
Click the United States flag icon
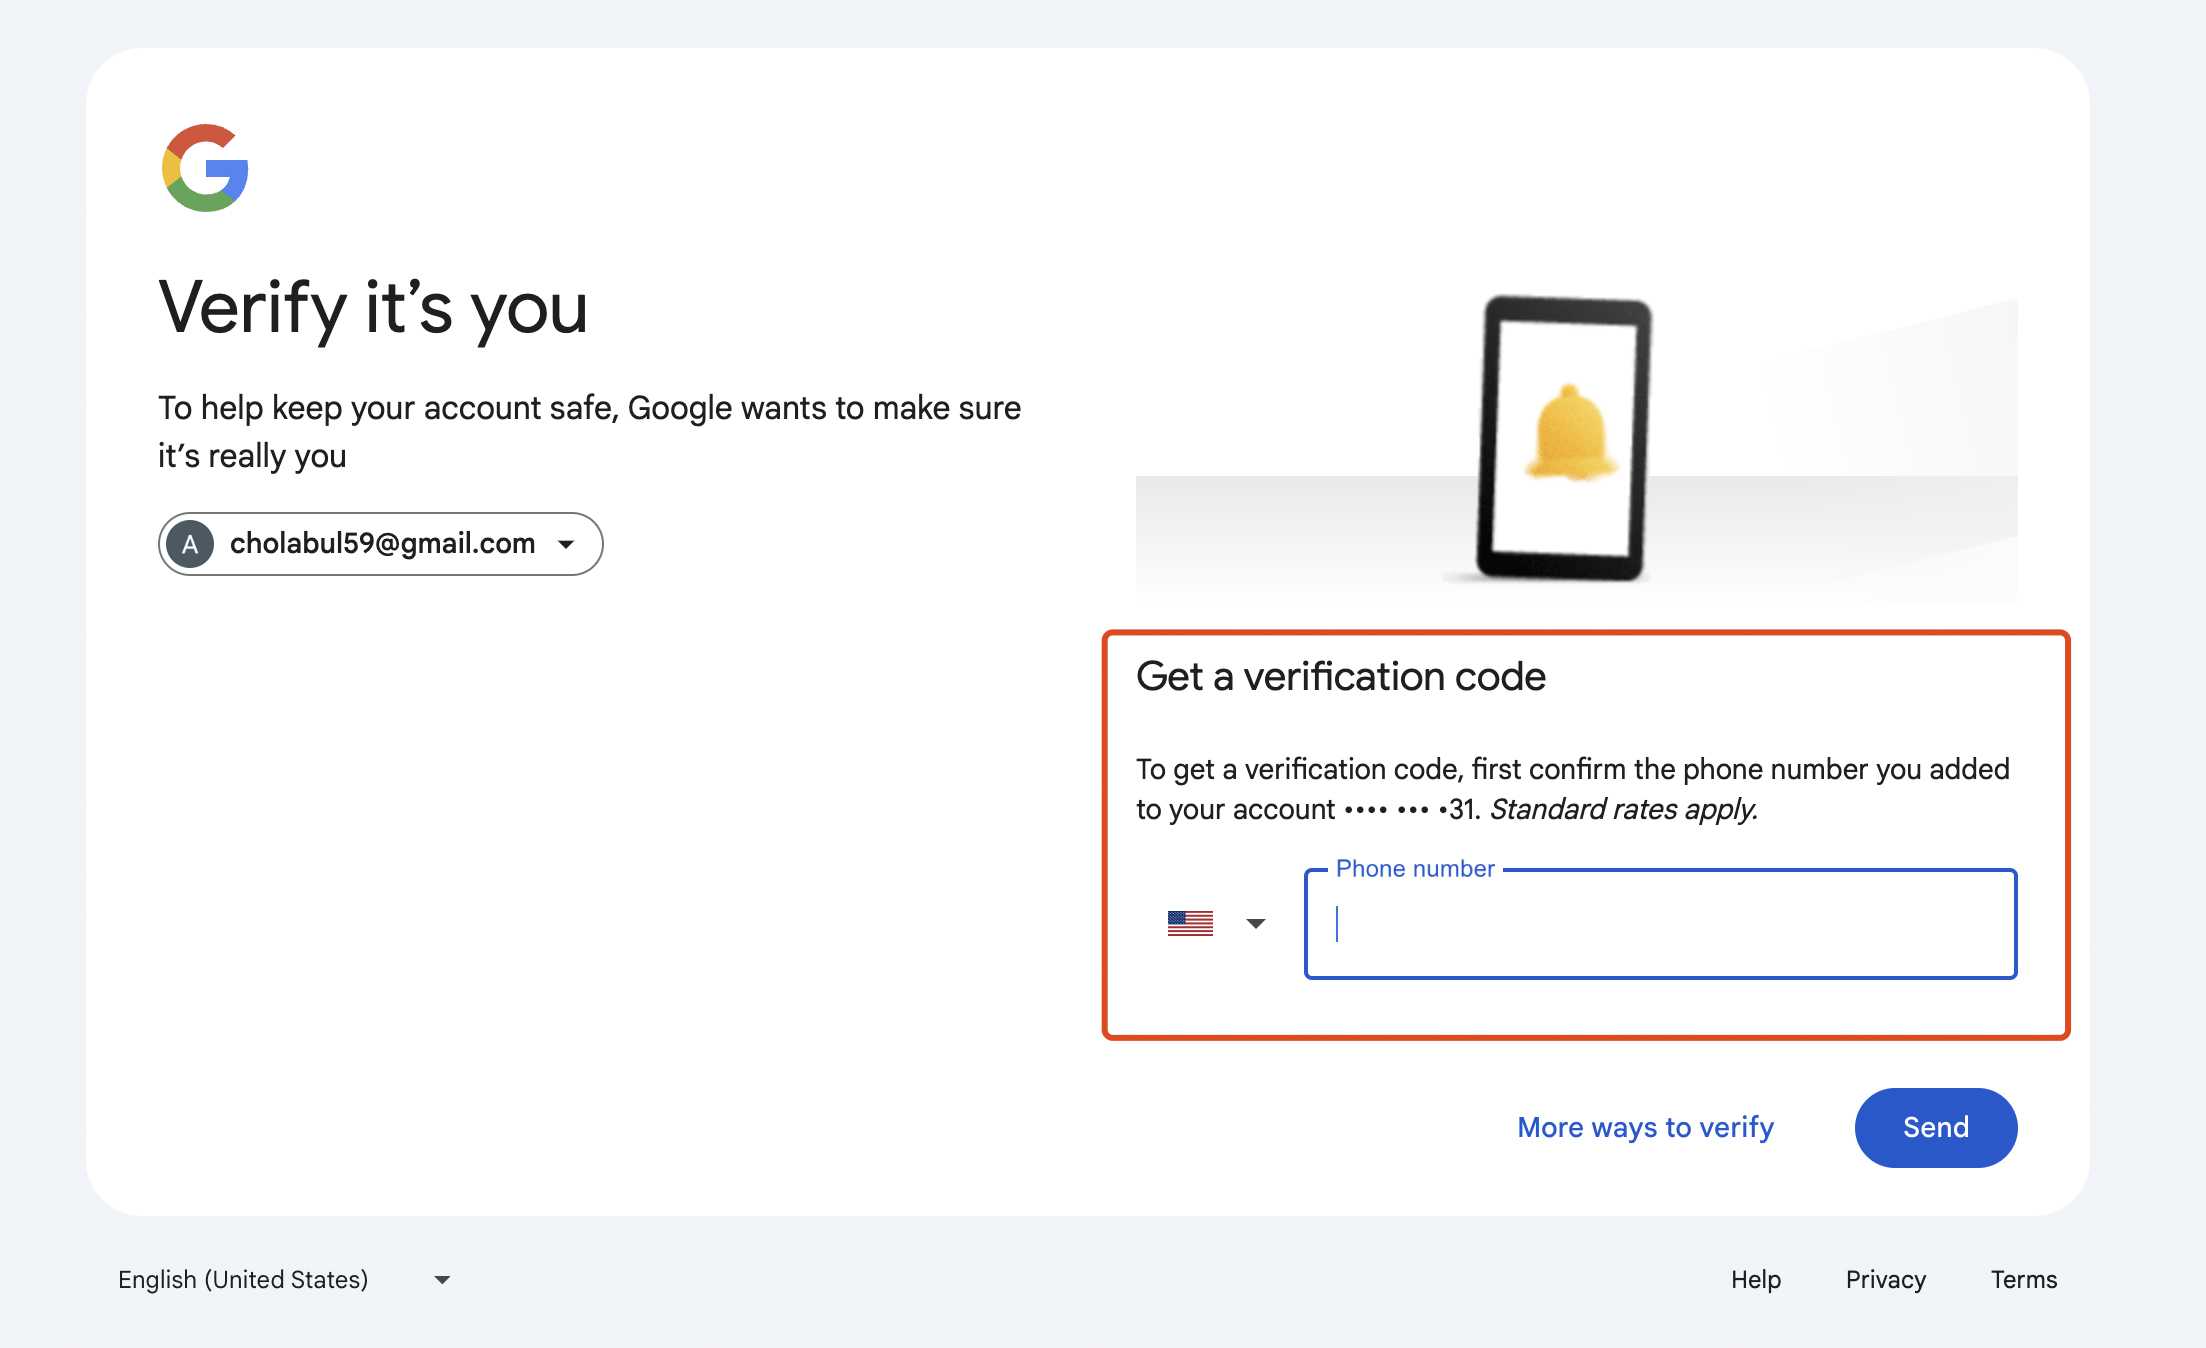pos(1190,923)
